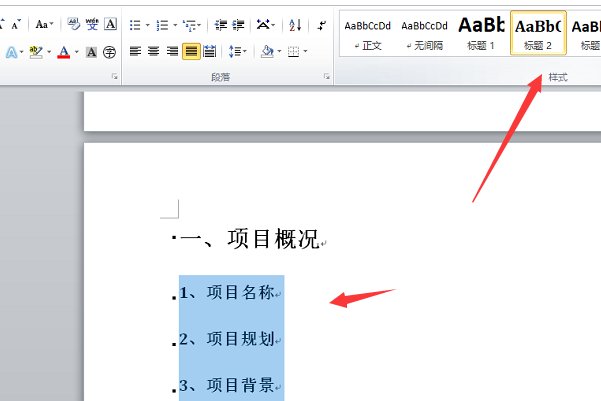The height and width of the screenshot is (401, 601).
Task: Apply the 标题 2 style
Action: 538,33
